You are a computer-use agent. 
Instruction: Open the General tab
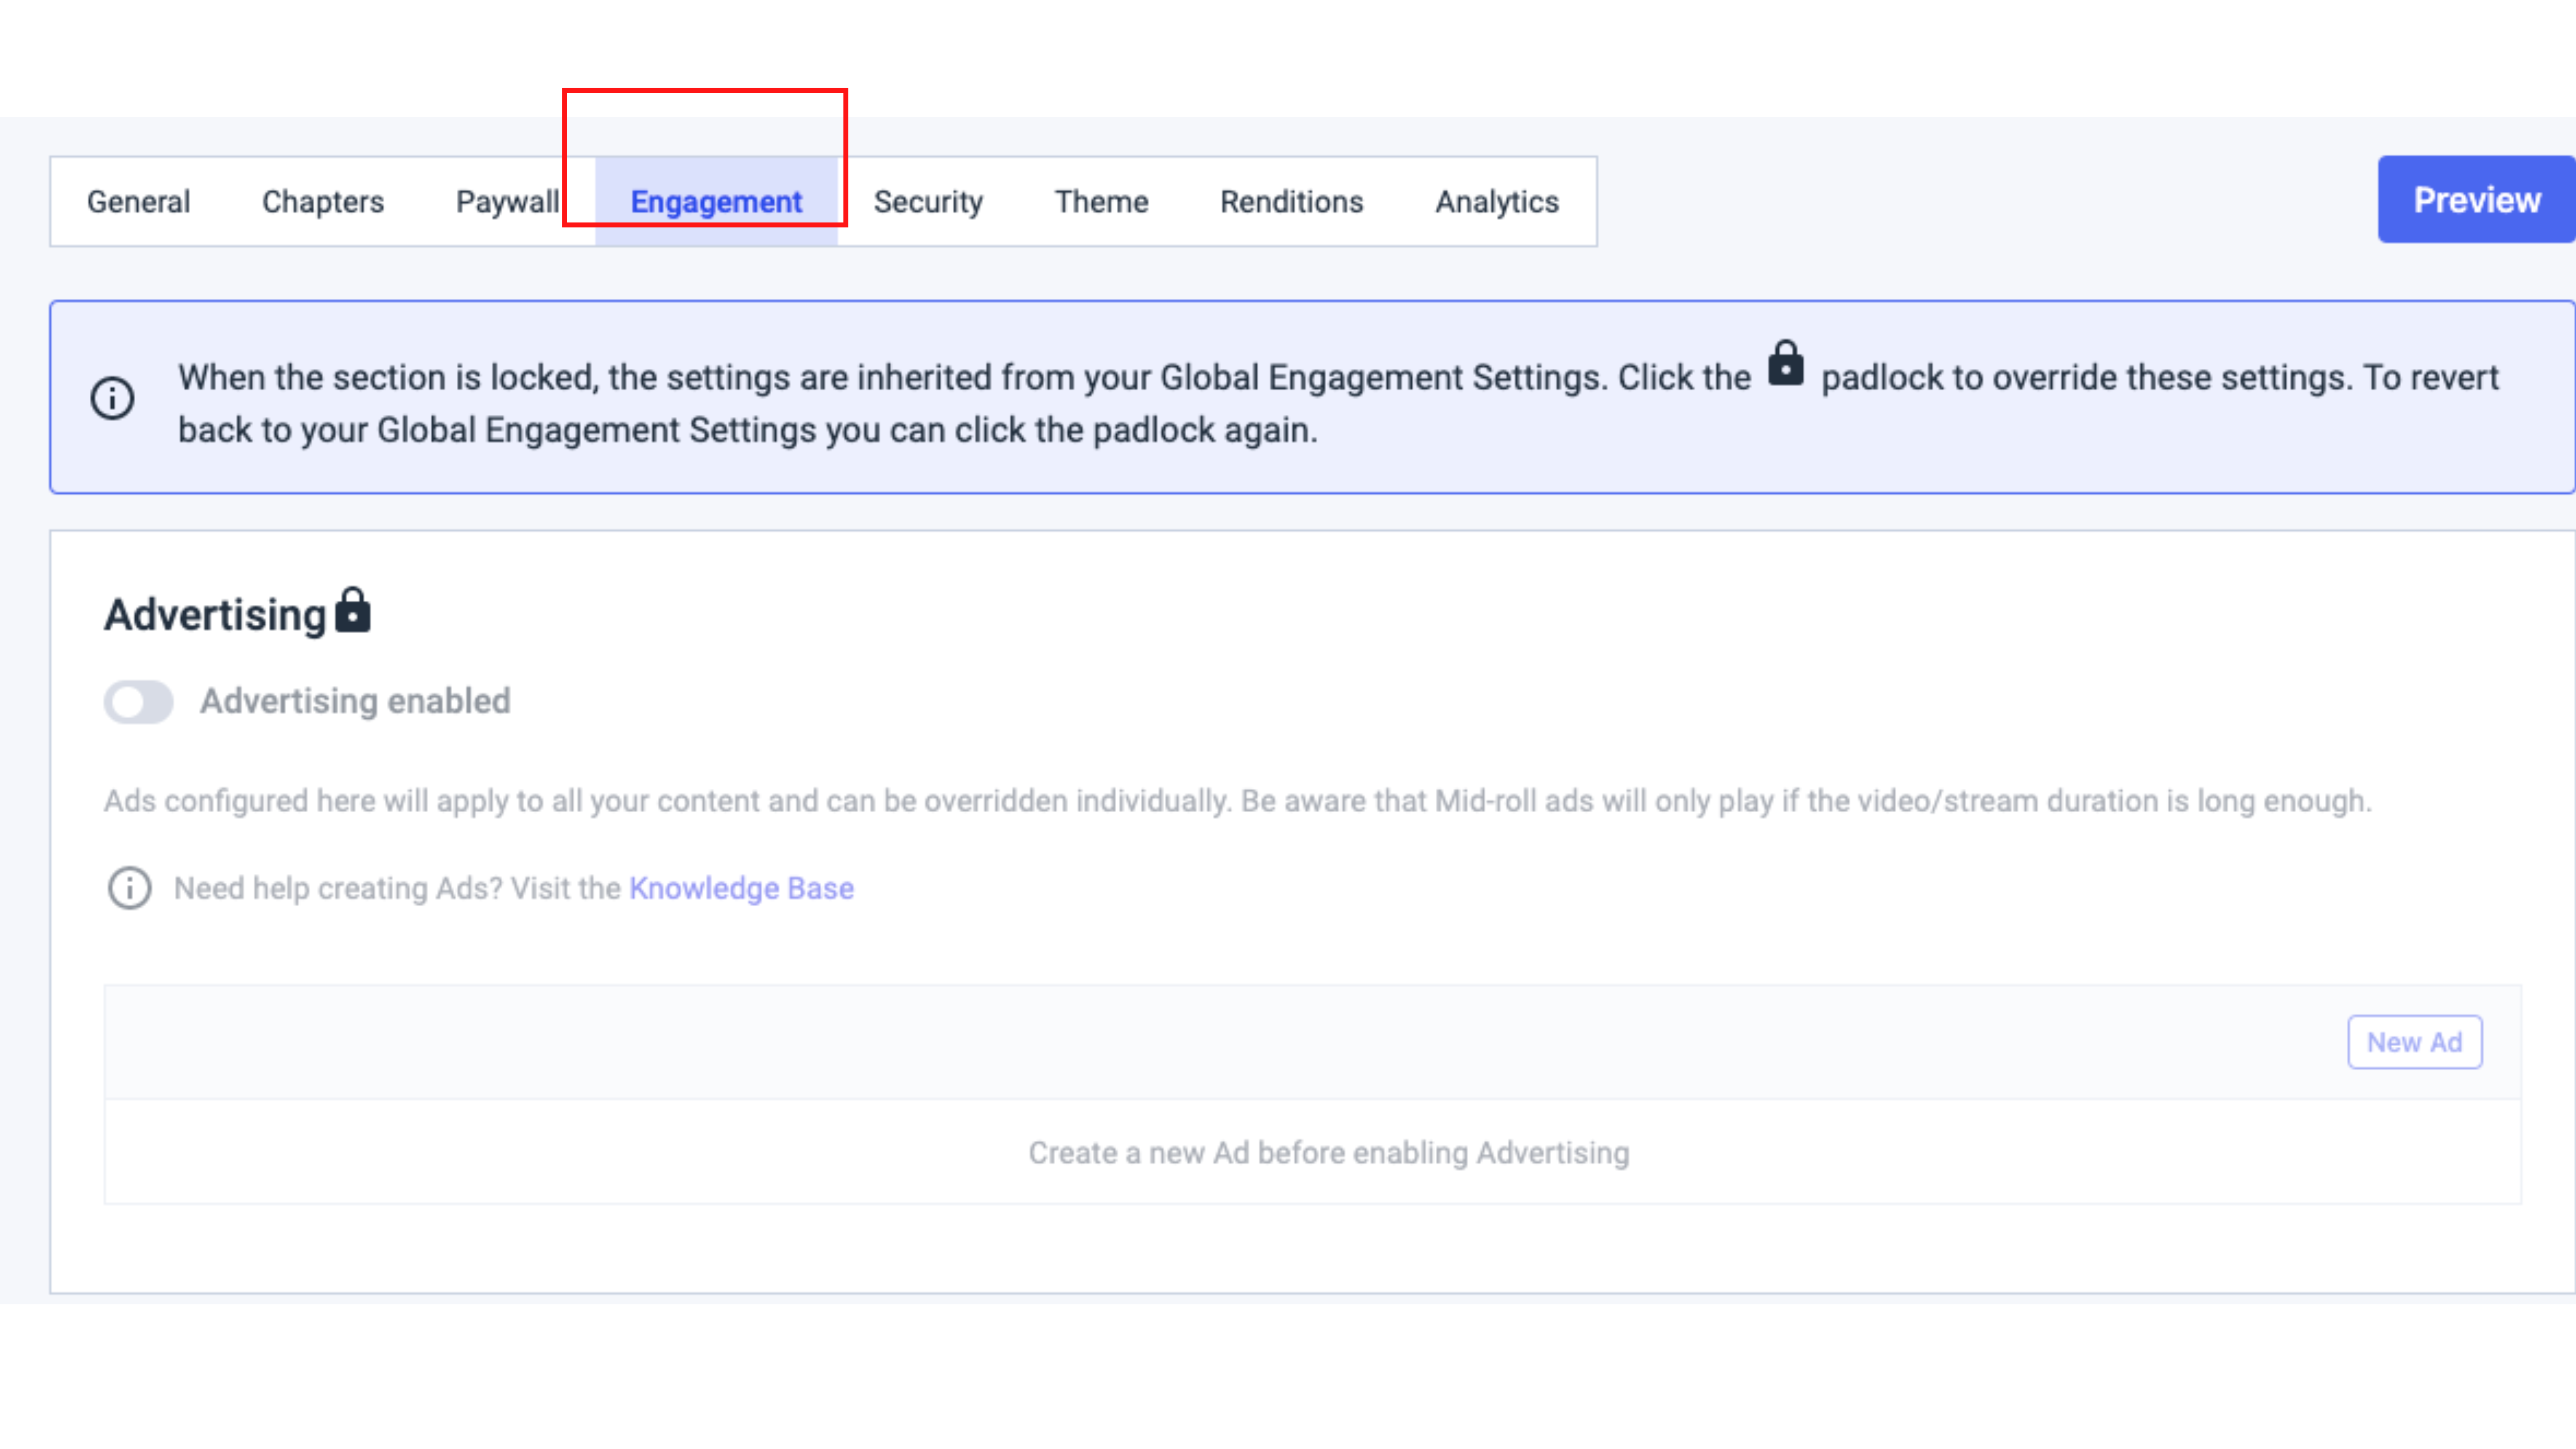[138, 202]
